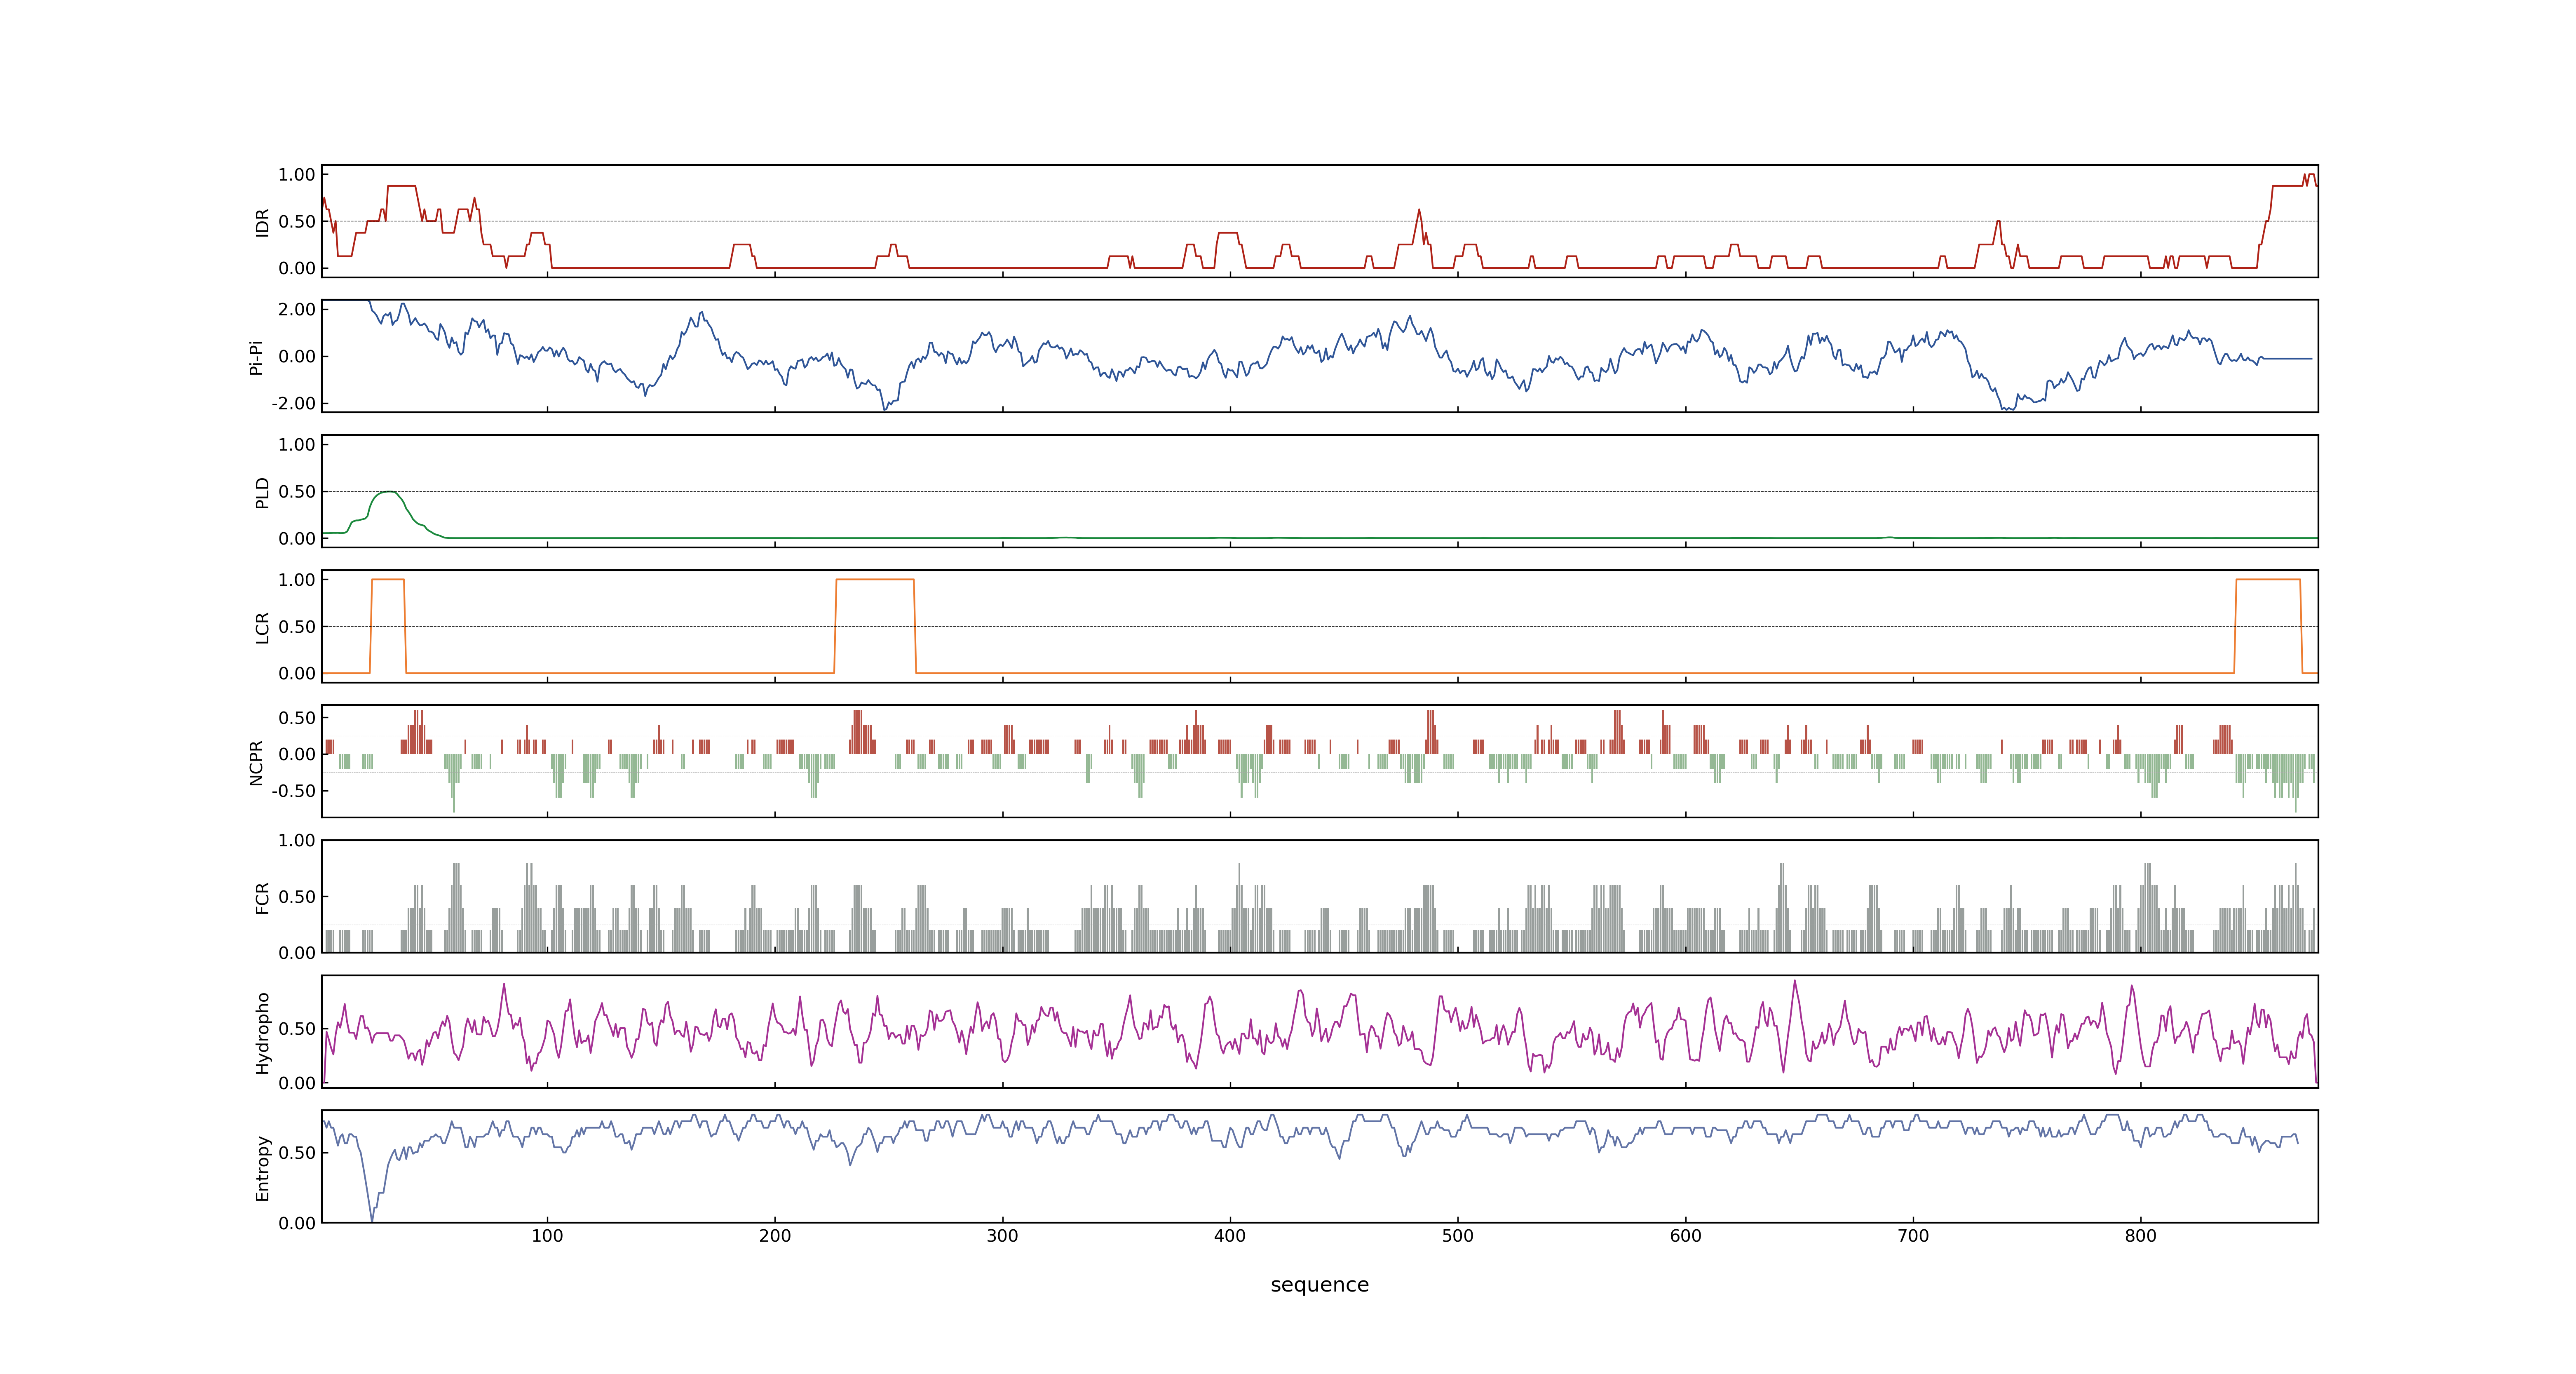The image size is (2576, 1374).
Task: Click the x-axis tick label 100
Action: tap(547, 1236)
